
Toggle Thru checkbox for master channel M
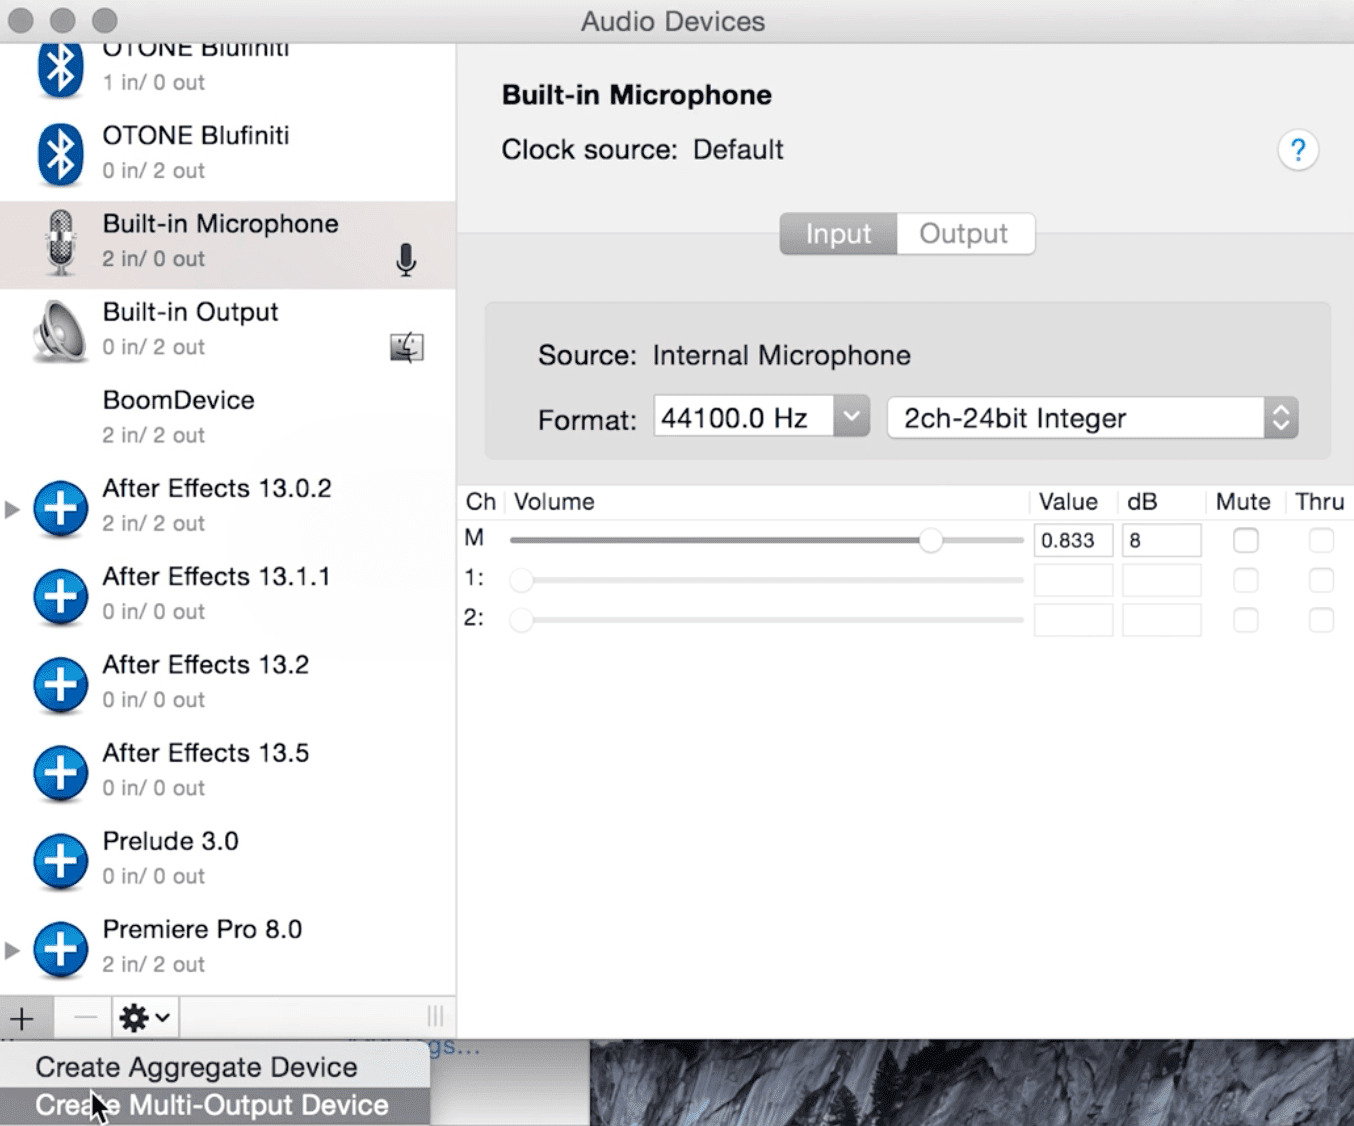coord(1321,541)
